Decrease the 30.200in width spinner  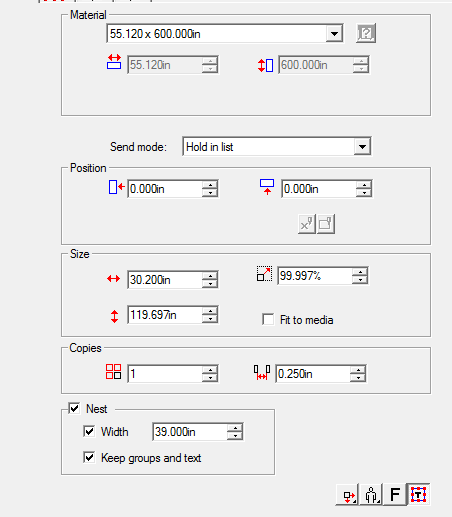coord(210,284)
